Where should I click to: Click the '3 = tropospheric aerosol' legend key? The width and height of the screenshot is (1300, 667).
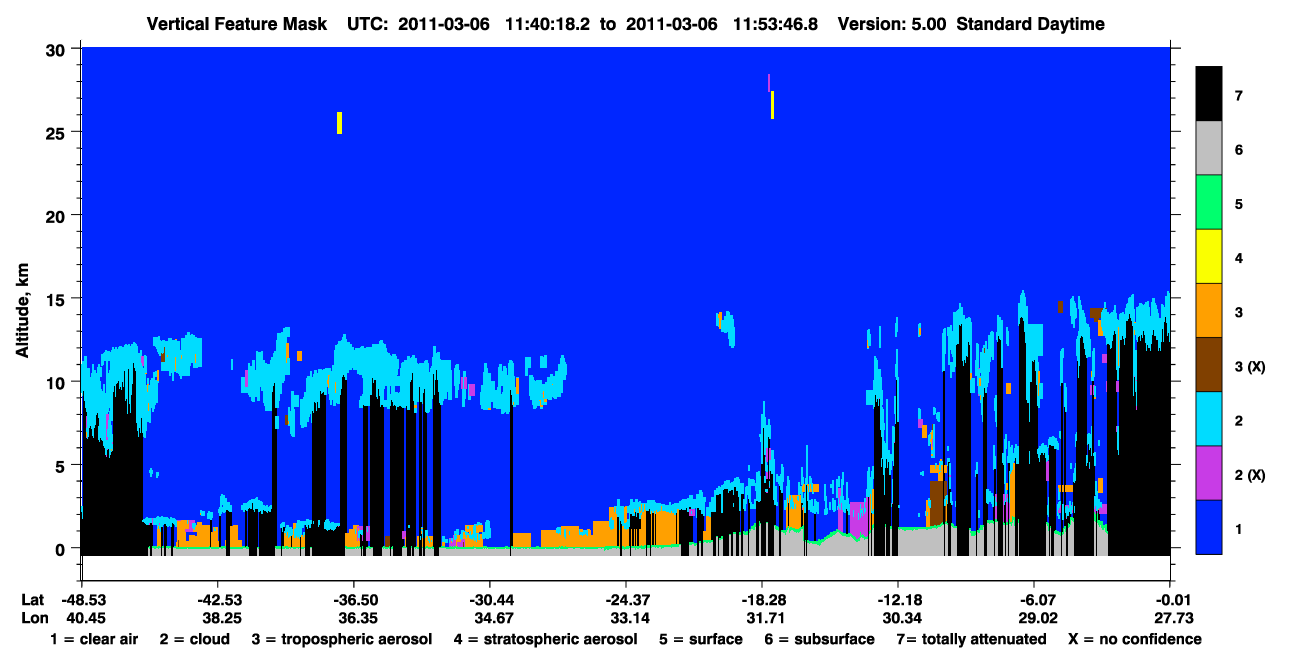(x=342, y=639)
